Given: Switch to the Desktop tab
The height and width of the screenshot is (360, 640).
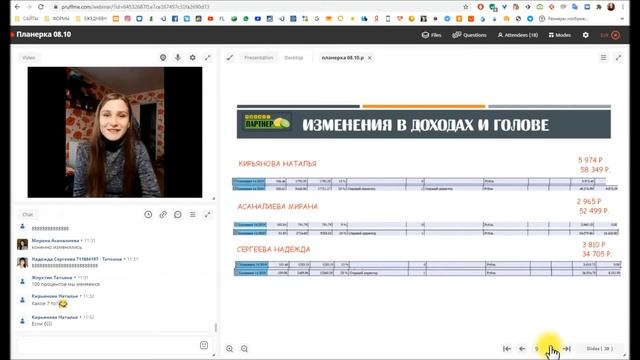Looking at the screenshot, I should pyautogui.click(x=294, y=58).
